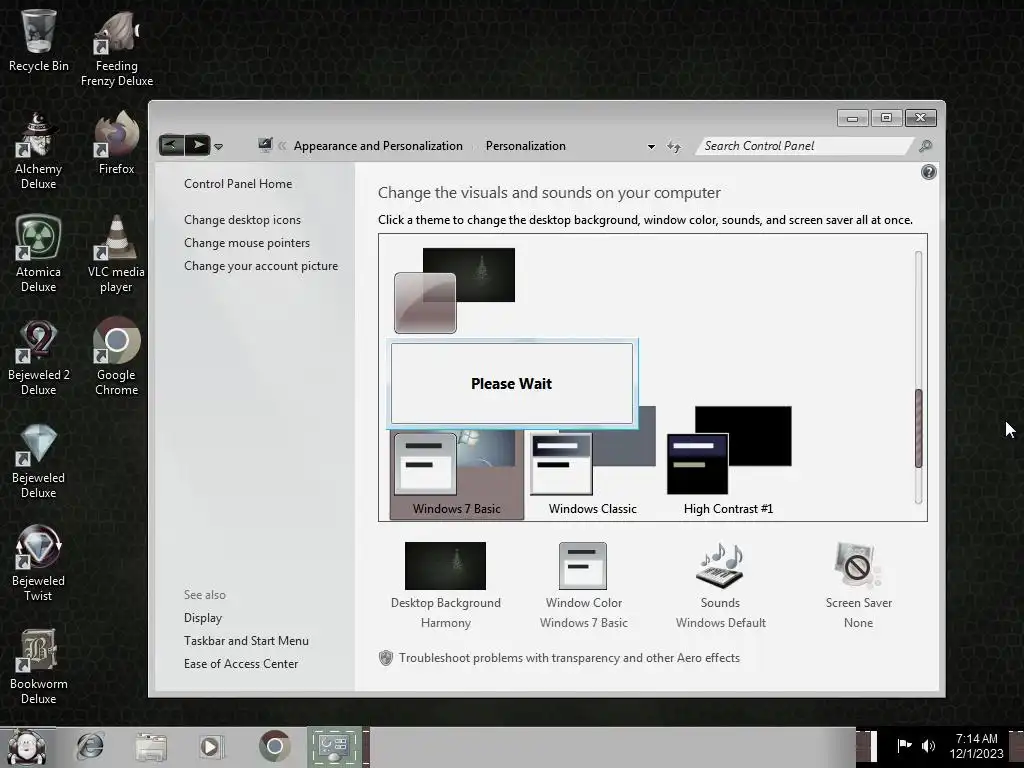Open the Window Color setting
The height and width of the screenshot is (768, 1024).
coord(583,586)
